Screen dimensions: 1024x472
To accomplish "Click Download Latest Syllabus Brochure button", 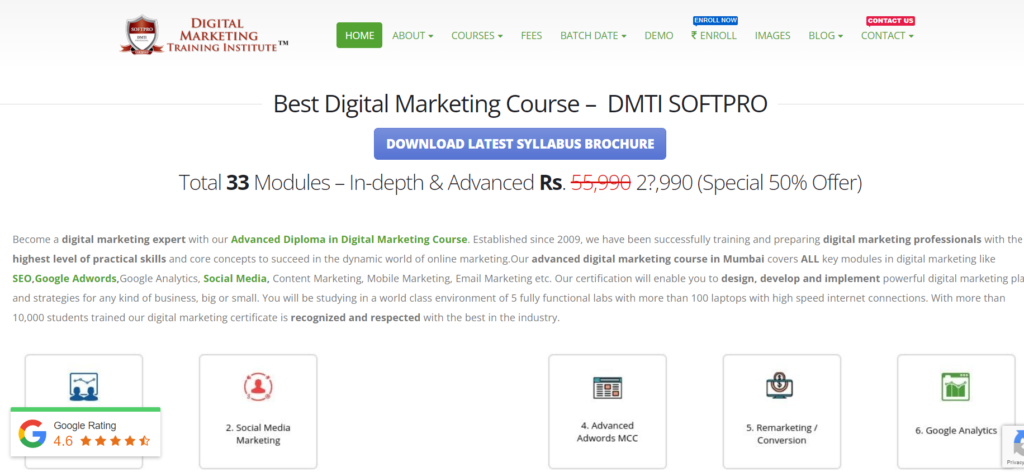I will tap(520, 144).
